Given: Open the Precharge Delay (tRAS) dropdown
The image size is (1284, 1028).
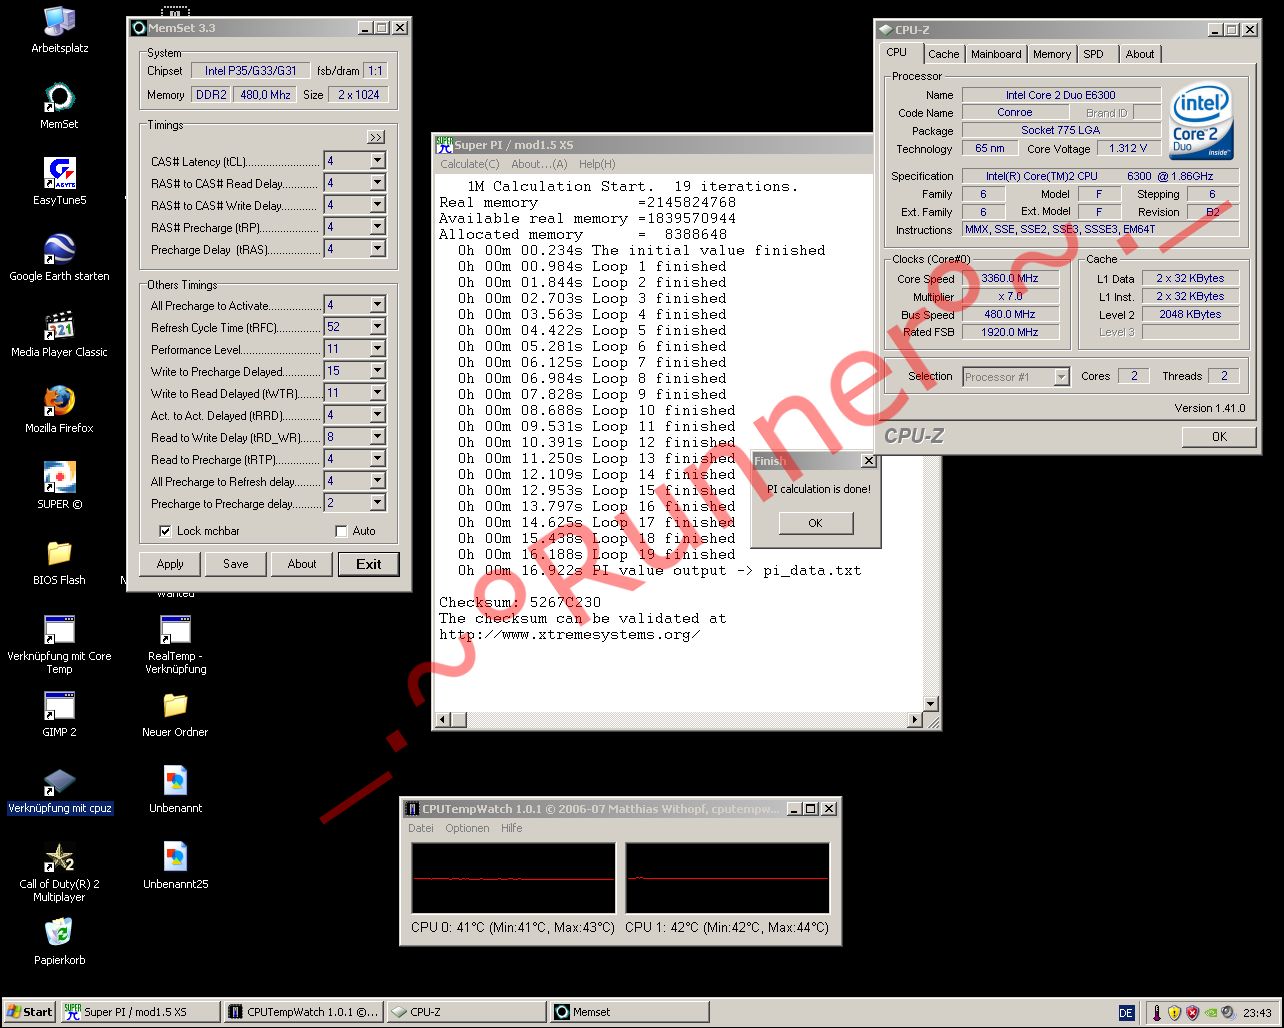Looking at the screenshot, I should point(377,249).
